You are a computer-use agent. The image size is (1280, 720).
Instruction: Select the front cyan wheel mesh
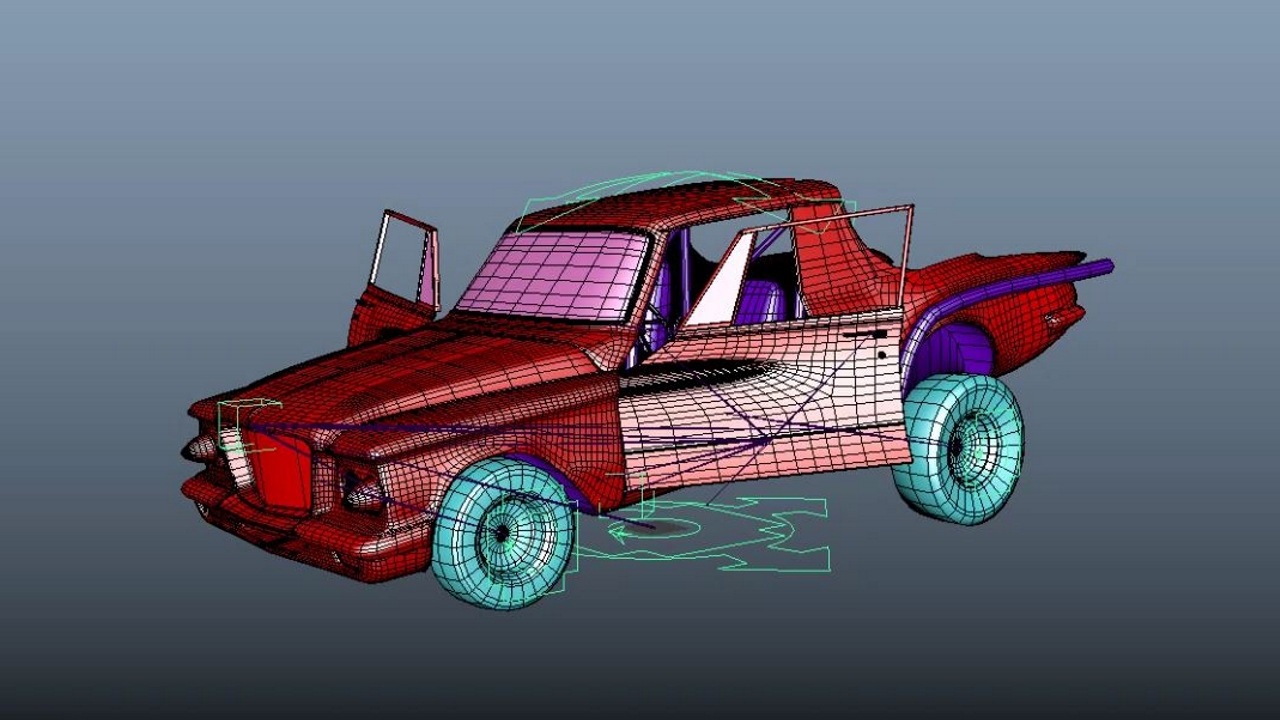[x=503, y=533]
